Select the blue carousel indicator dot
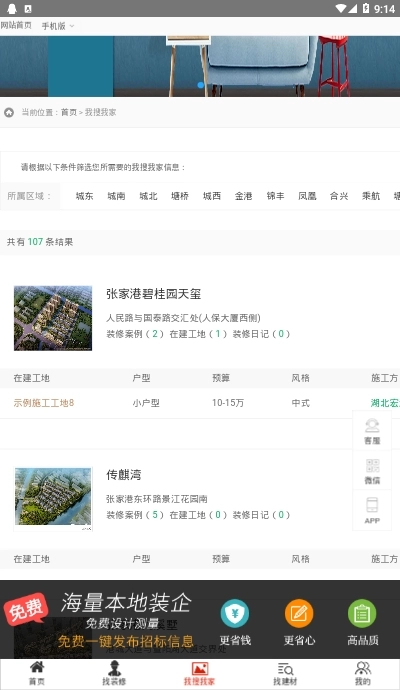 coord(201,85)
